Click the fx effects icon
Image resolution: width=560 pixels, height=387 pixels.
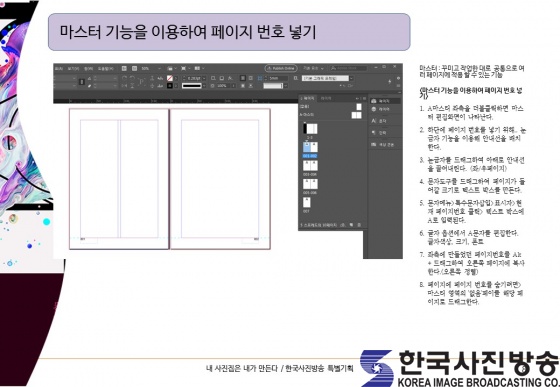coord(230,78)
